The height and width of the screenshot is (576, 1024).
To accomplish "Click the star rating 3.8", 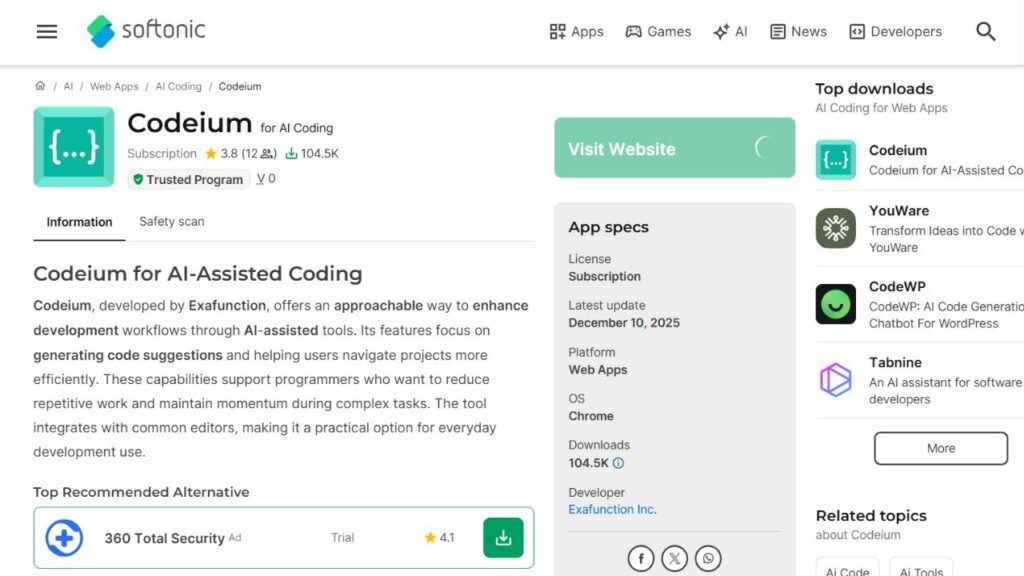I will 221,153.
